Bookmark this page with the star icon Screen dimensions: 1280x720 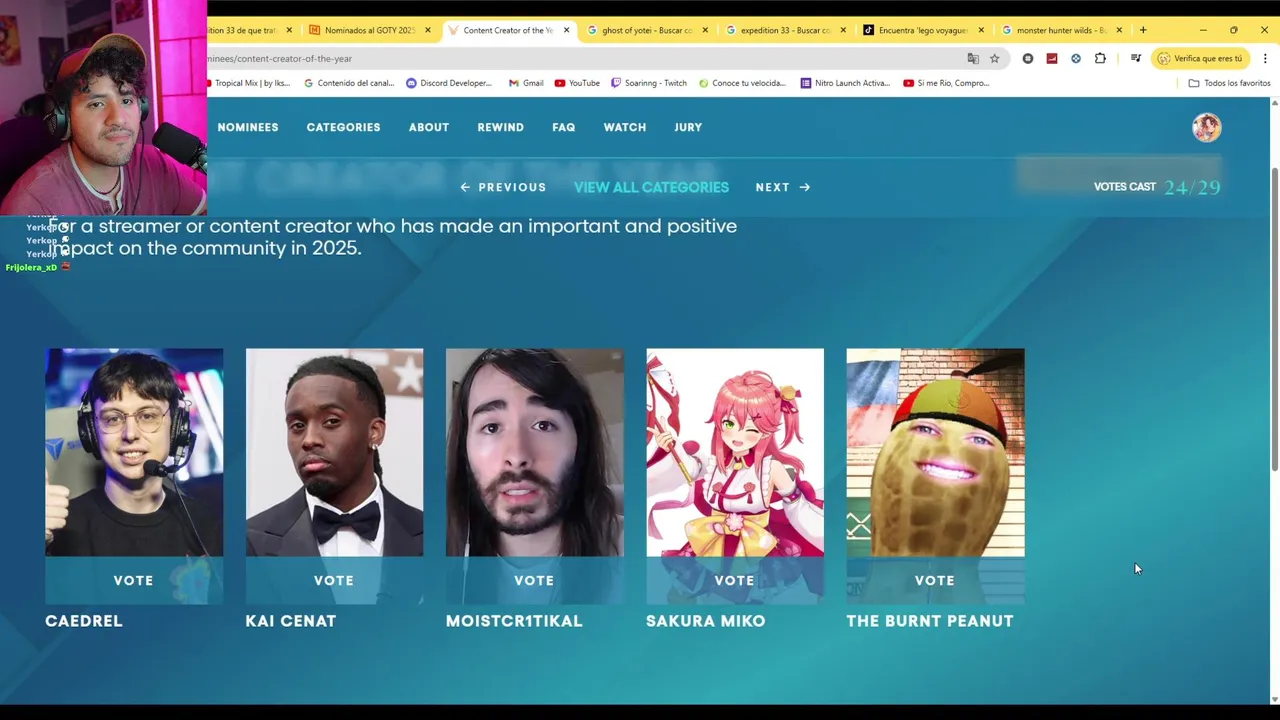pos(994,59)
